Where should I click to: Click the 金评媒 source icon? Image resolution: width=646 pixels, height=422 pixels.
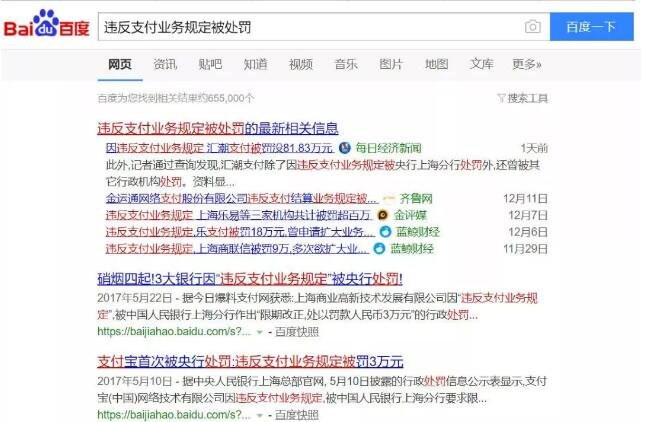coord(383,215)
